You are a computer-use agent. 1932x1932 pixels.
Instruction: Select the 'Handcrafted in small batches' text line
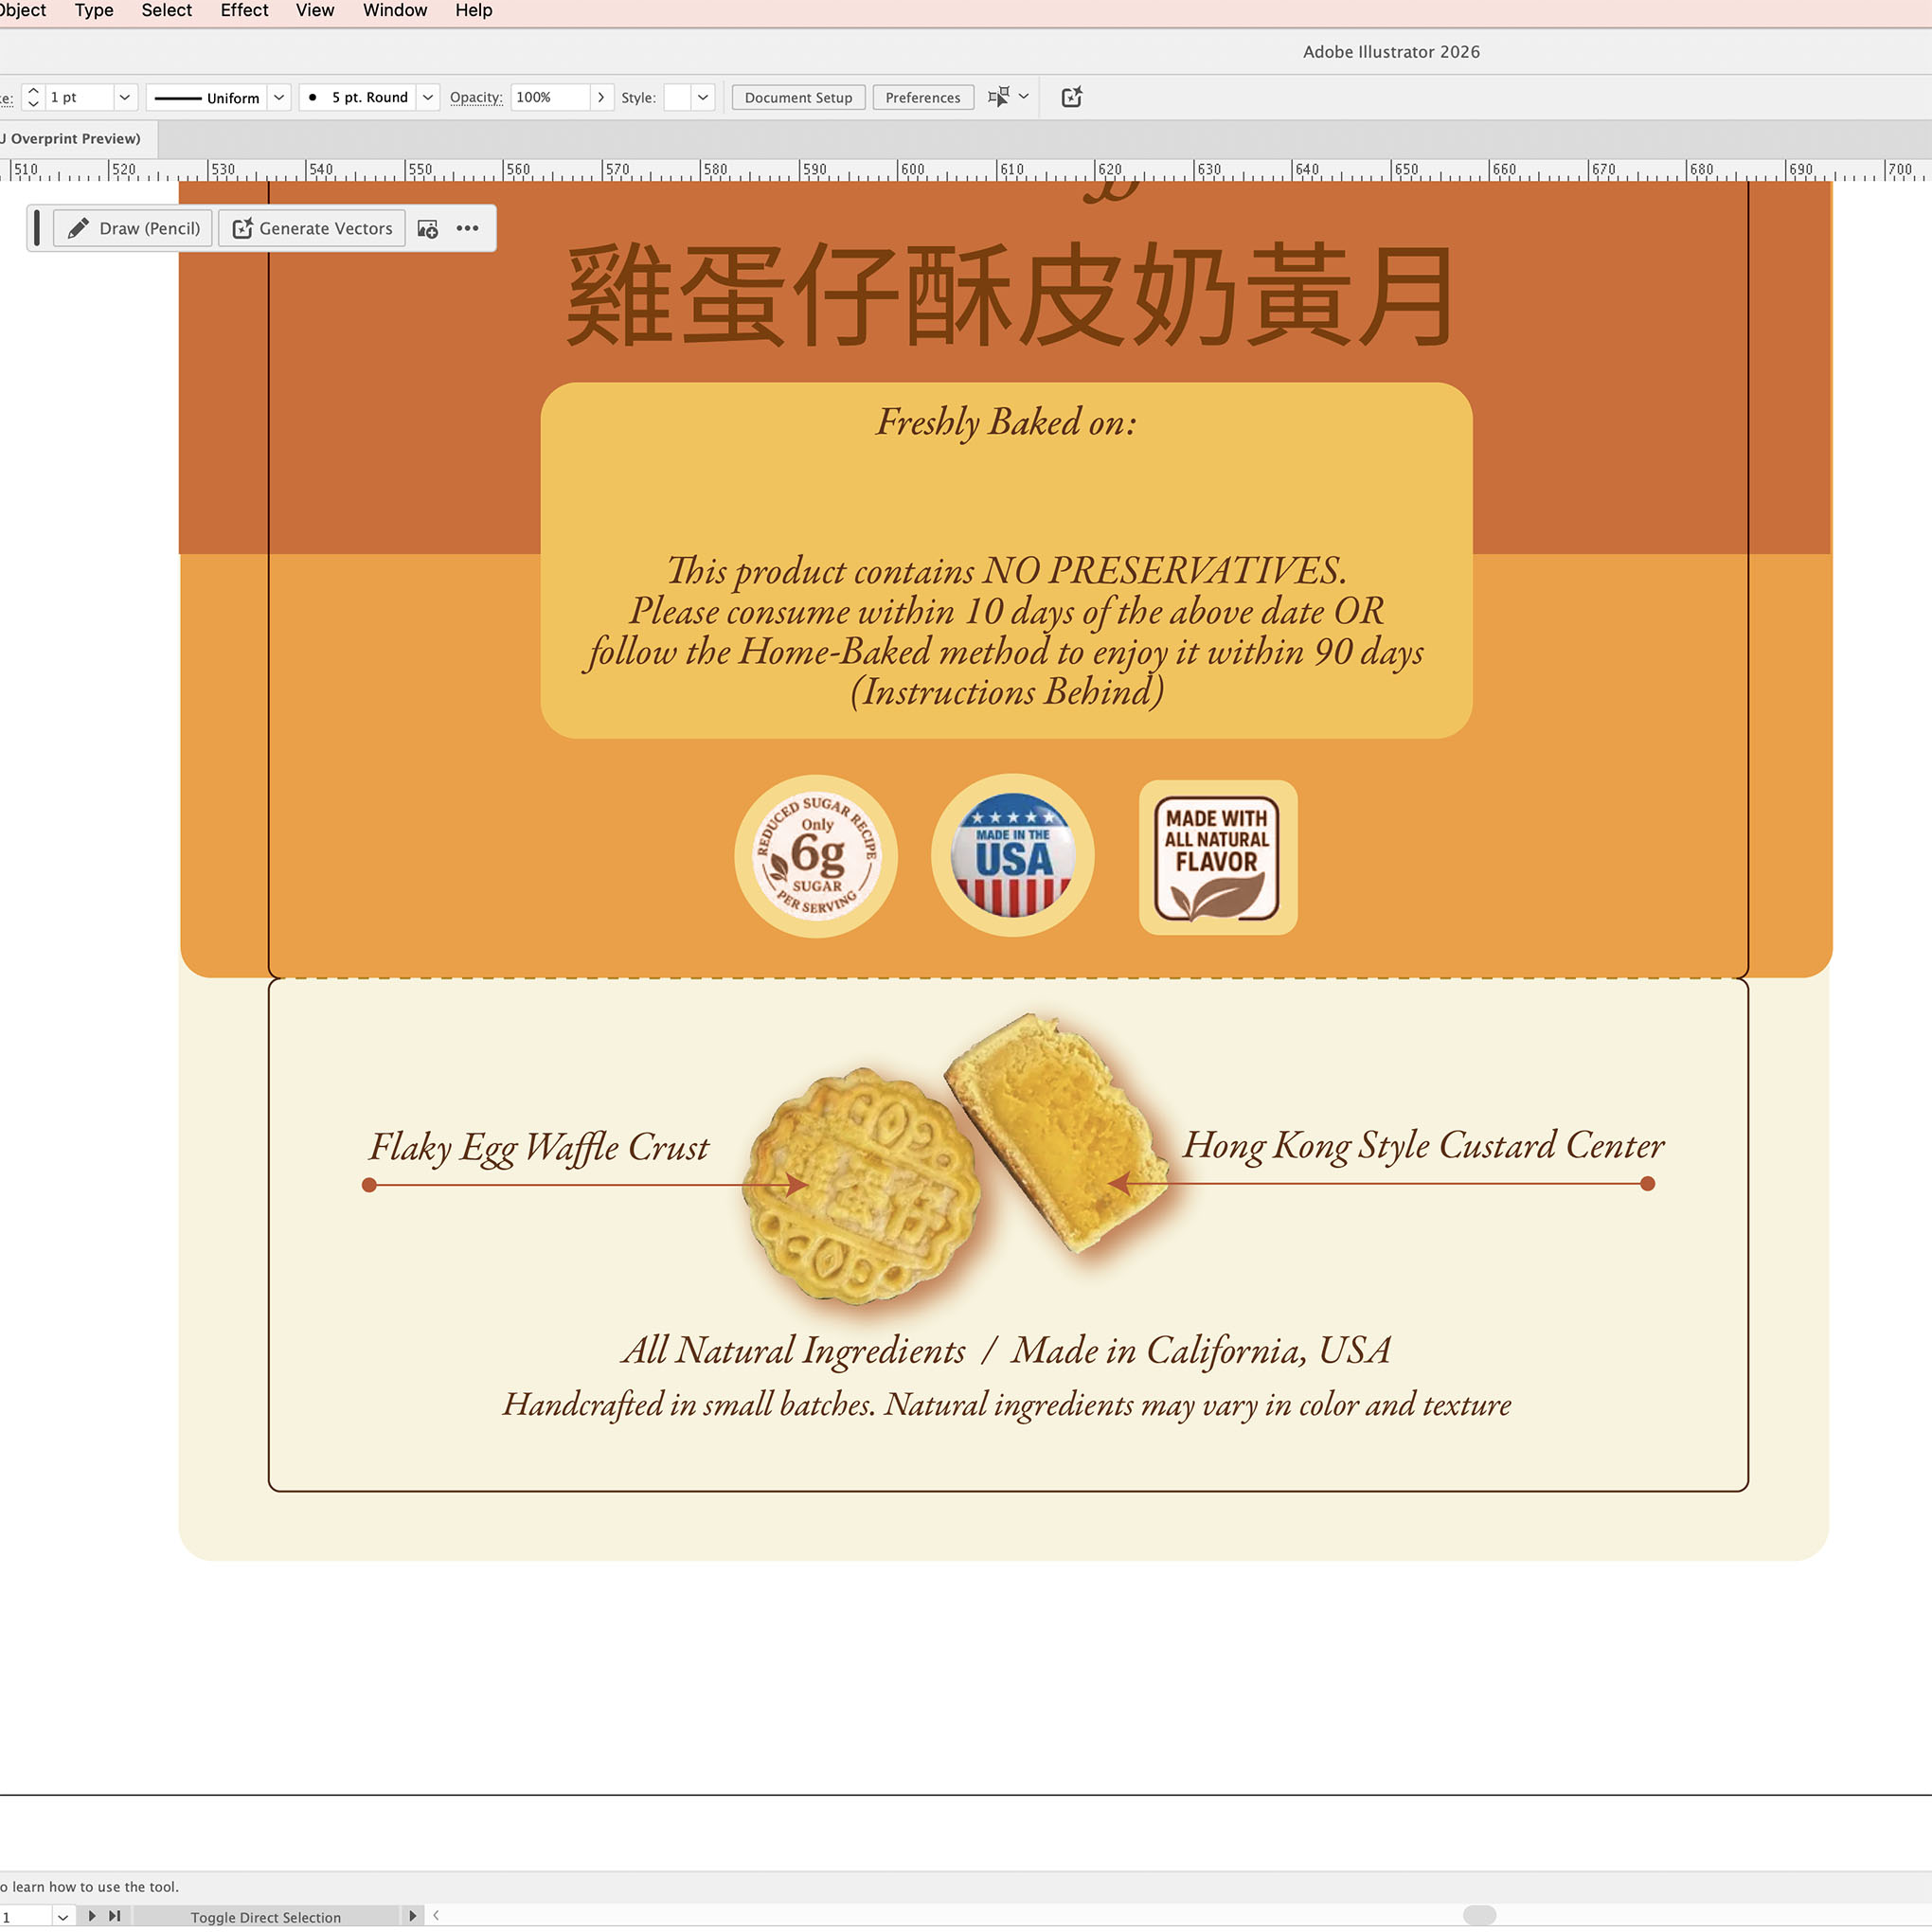coord(1006,1406)
